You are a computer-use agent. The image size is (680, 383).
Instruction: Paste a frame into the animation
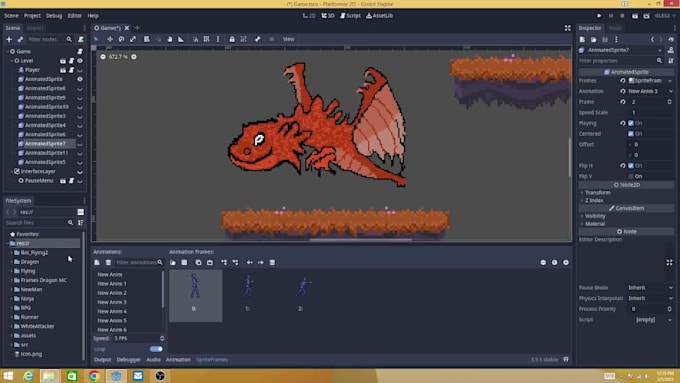pos(210,262)
